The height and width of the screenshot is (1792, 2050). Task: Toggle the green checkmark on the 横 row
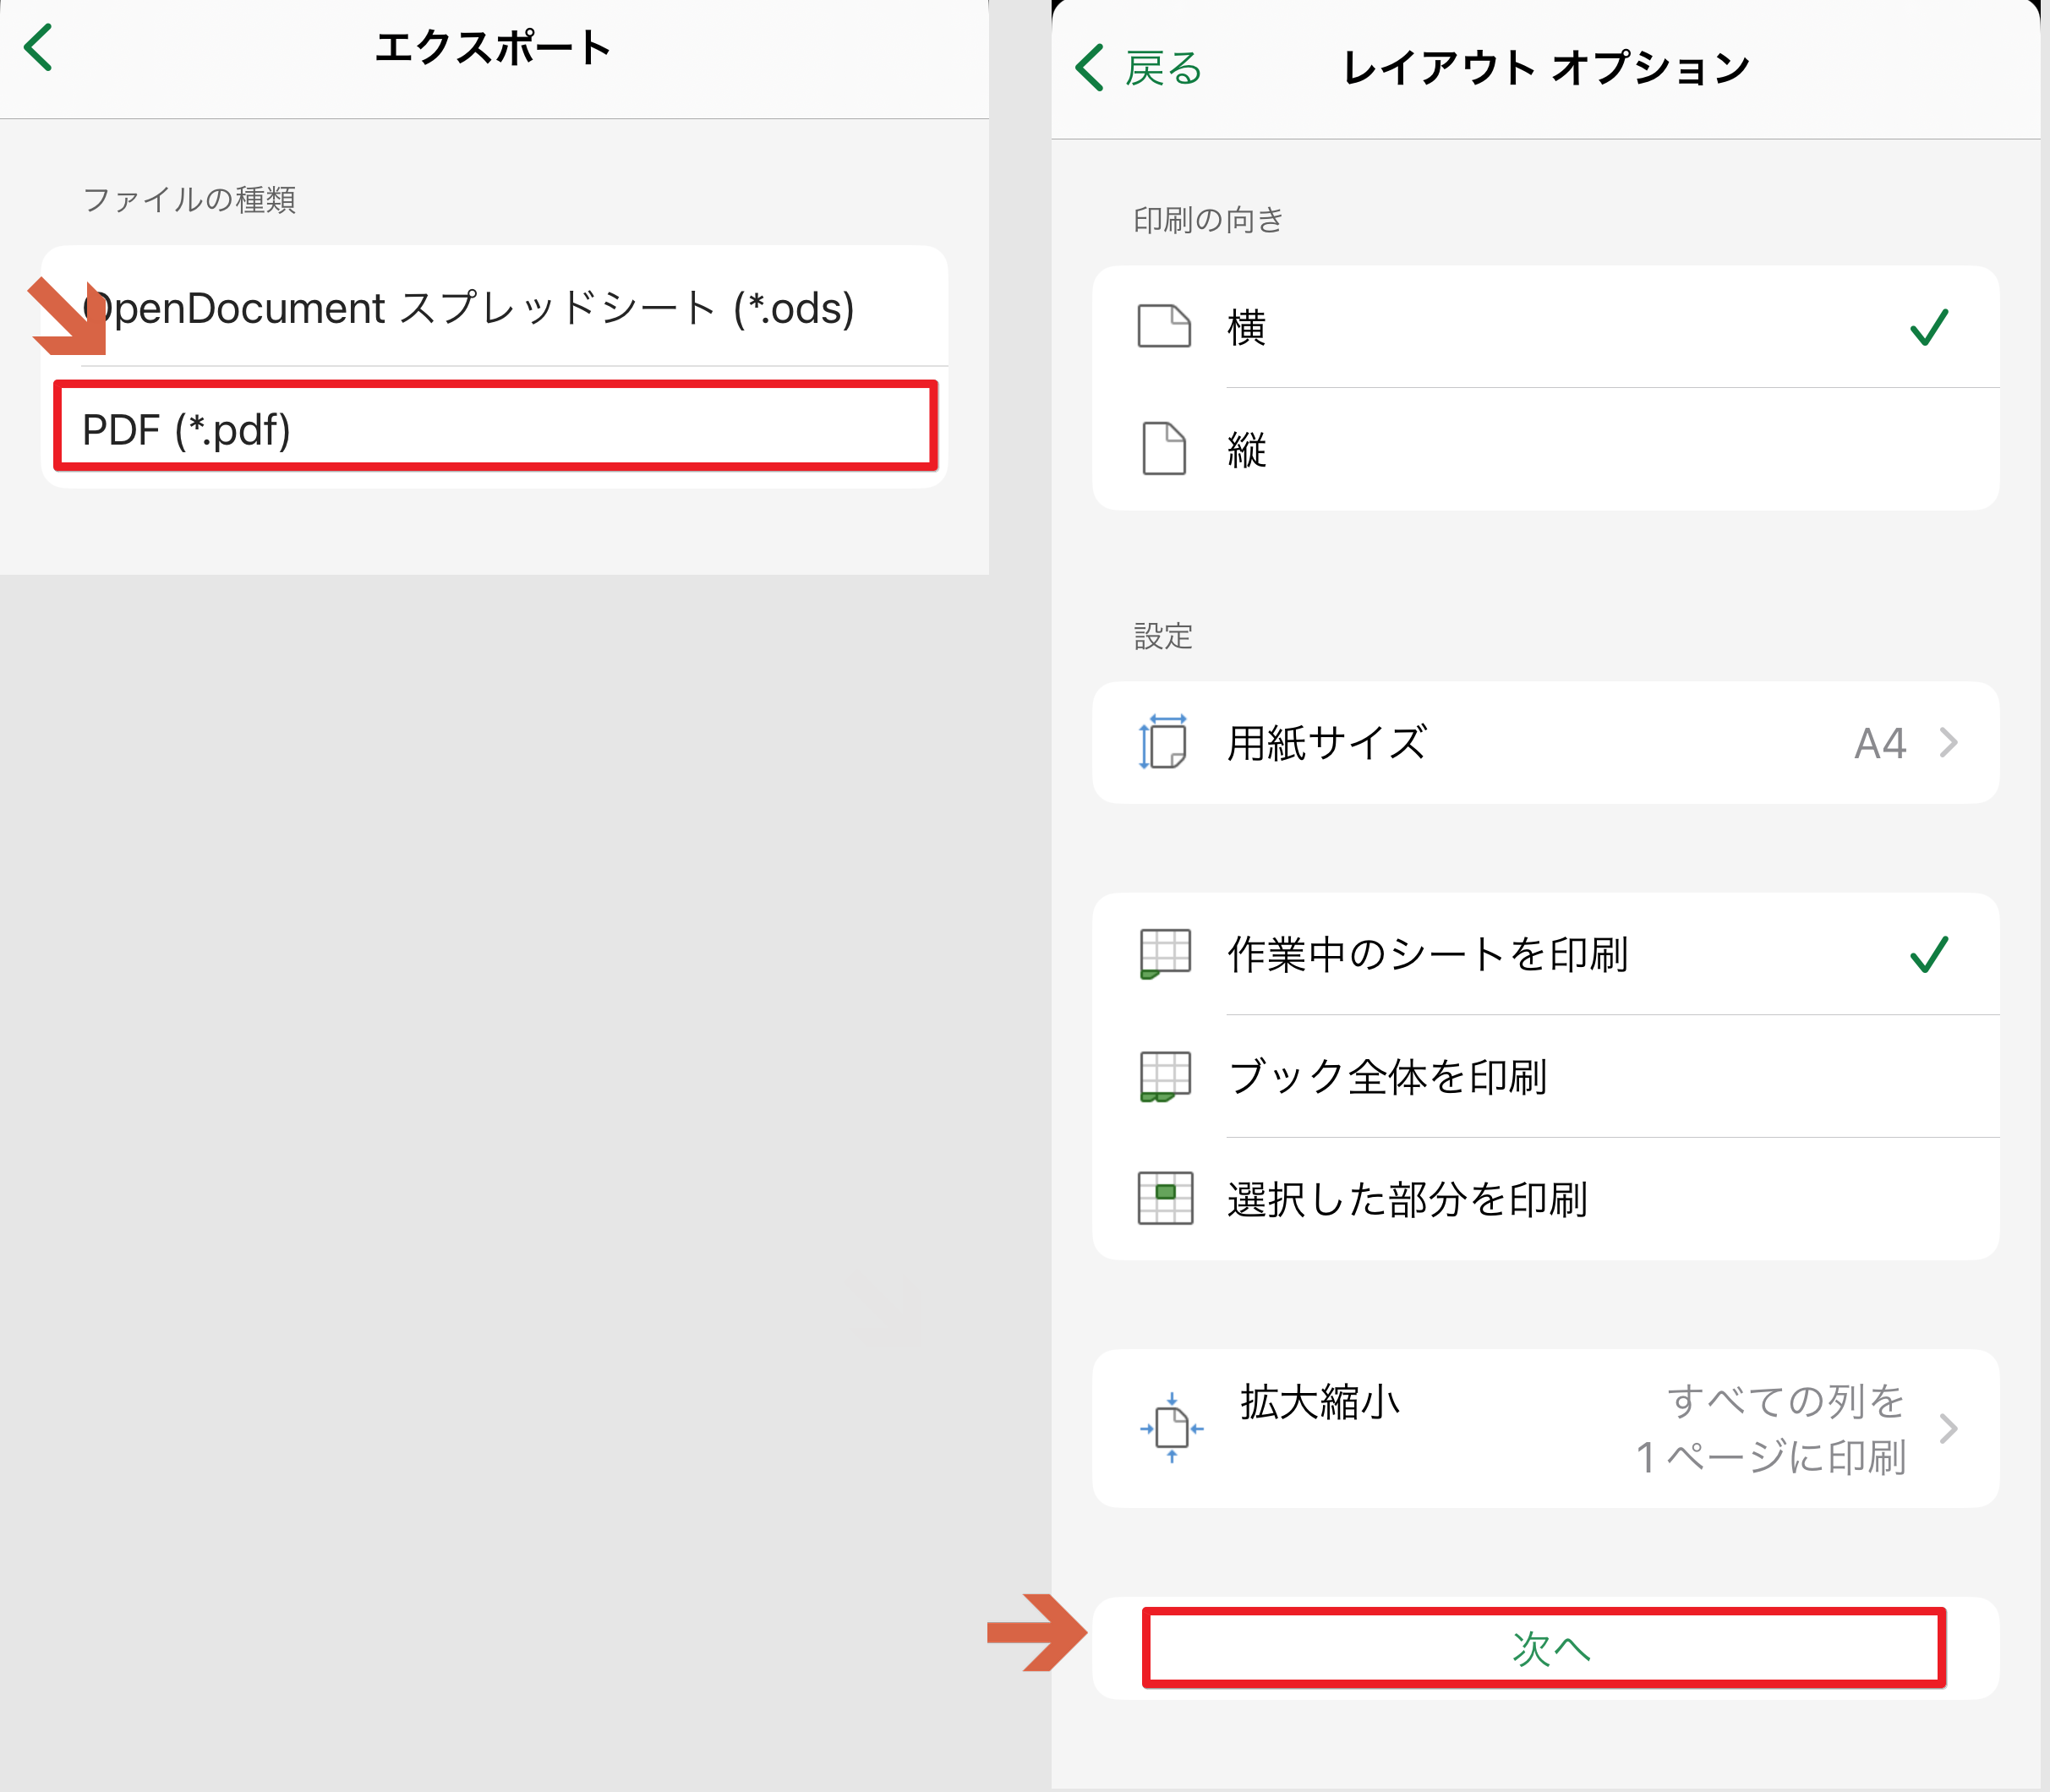coord(1929,327)
